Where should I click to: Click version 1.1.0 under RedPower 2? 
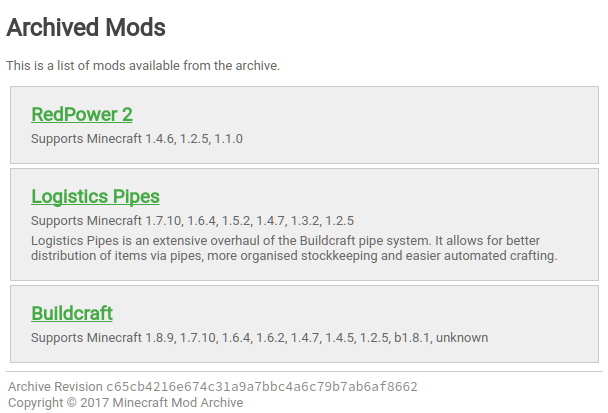point(229,139)
